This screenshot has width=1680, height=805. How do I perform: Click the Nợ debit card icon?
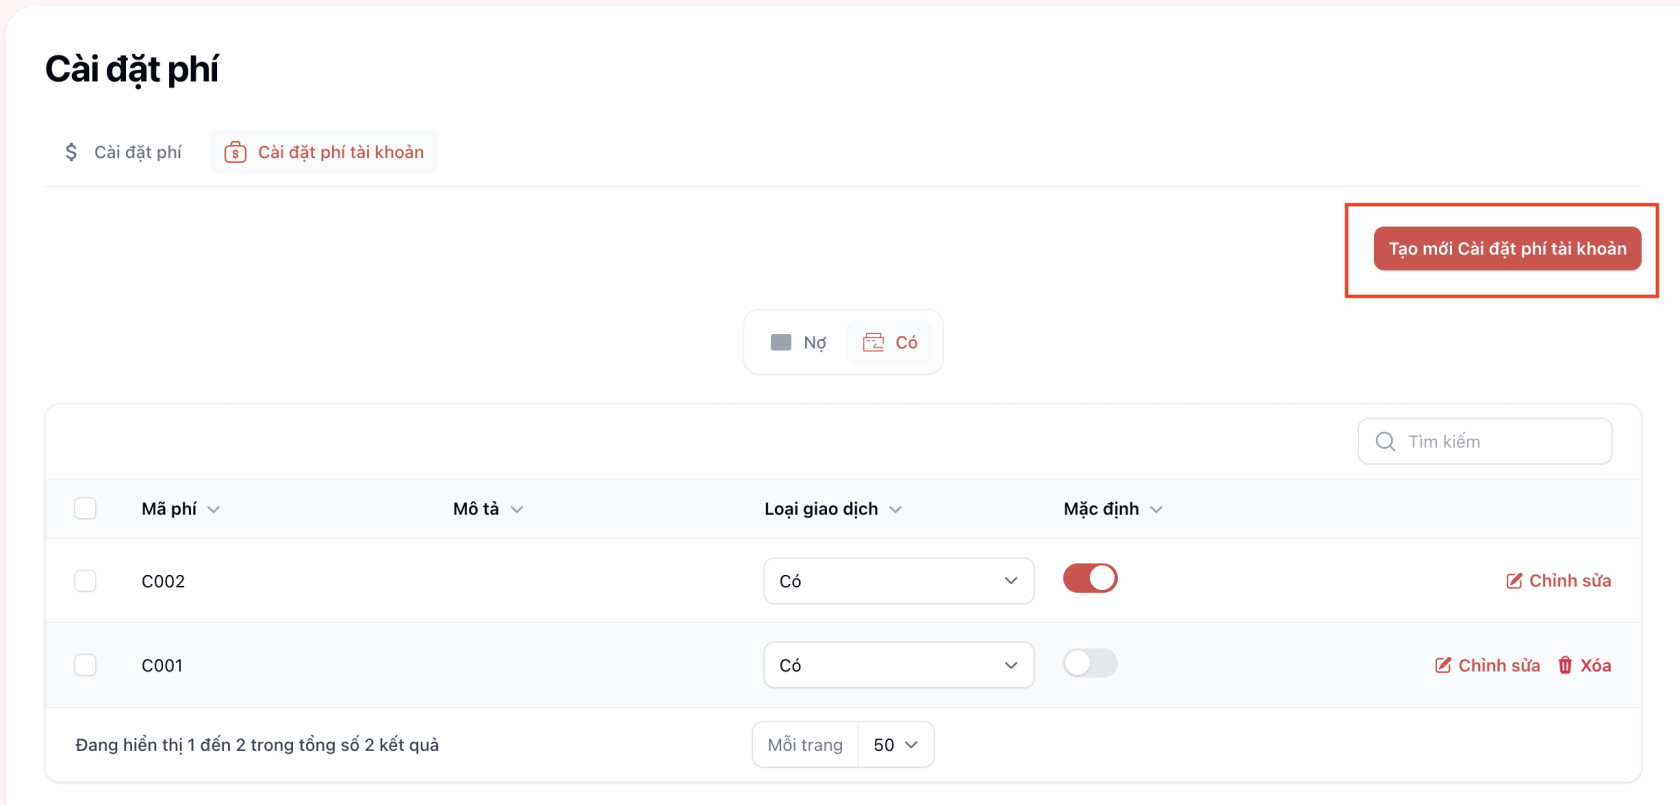tap(781, 343)
